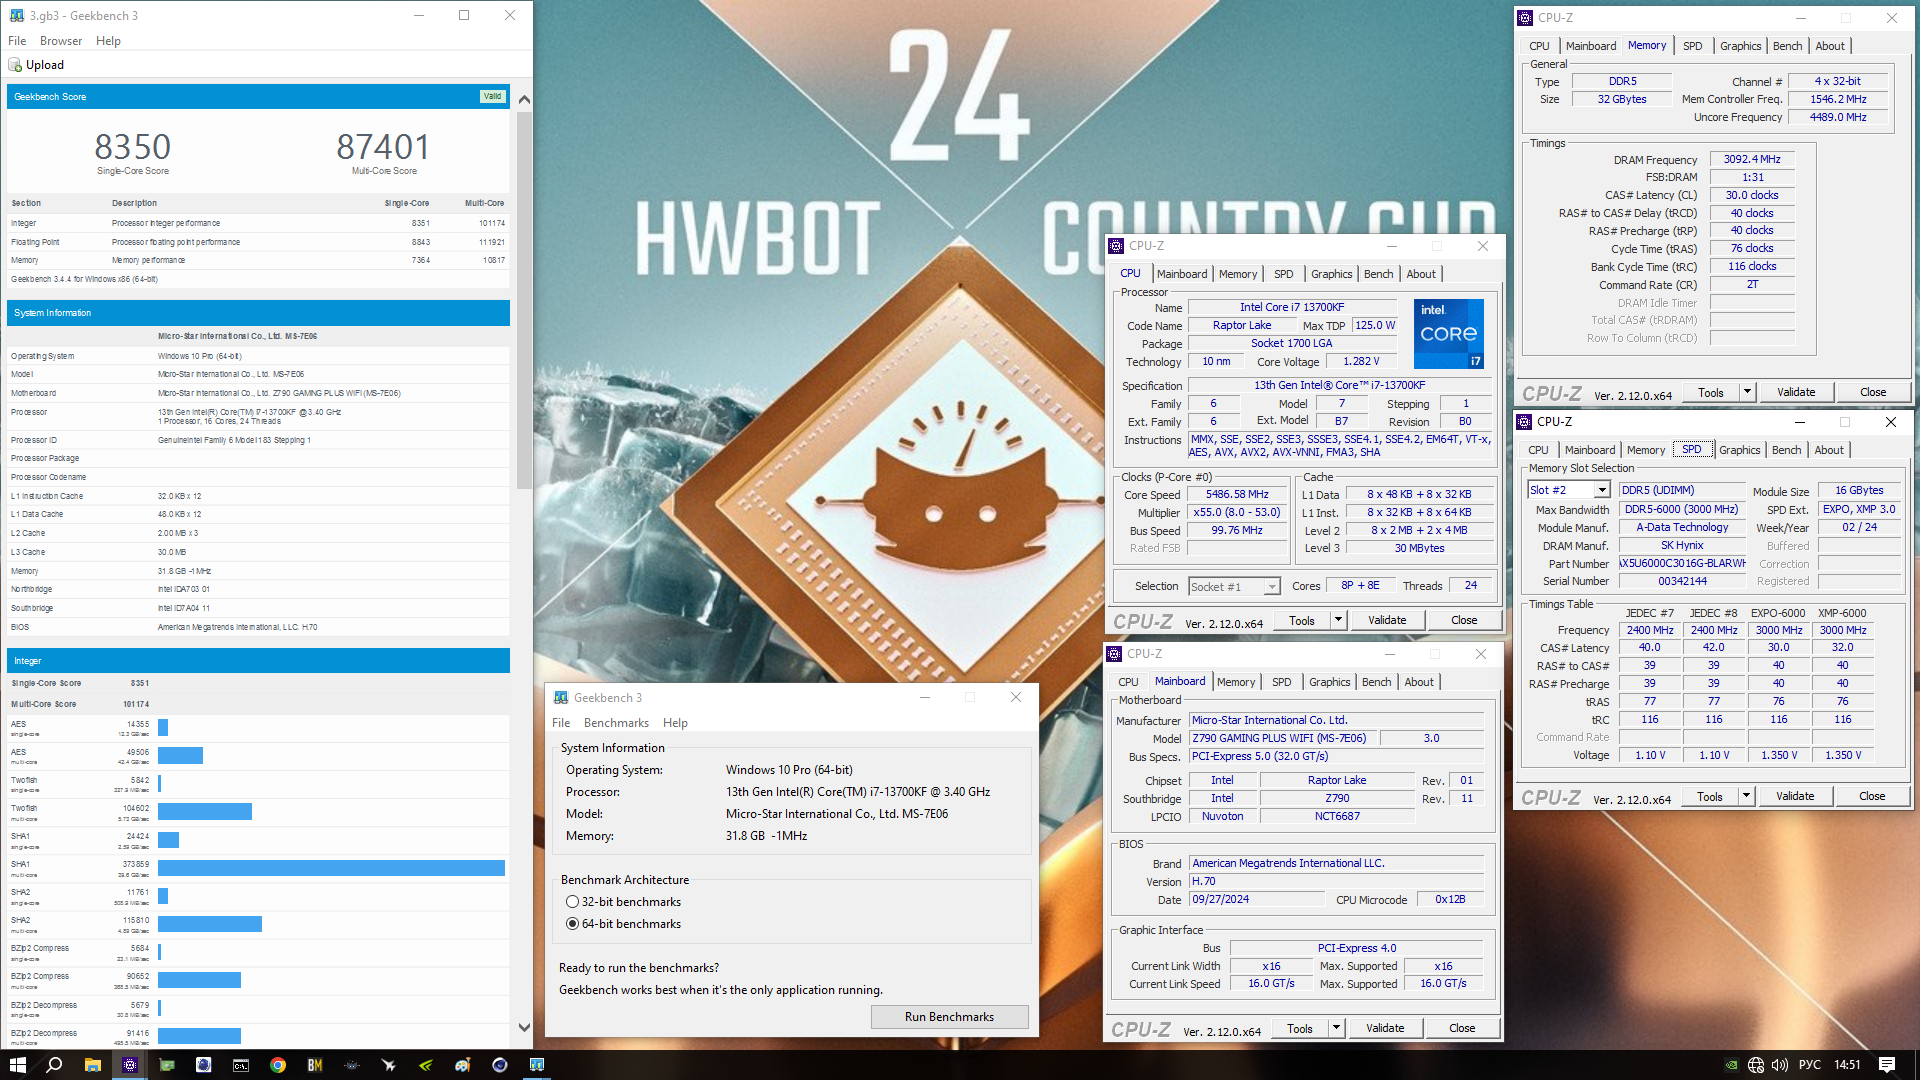Image resolution: width=1920 pixels, height=1080 pixels.
Task: Click Validate in CPU-Z Mainboard window
Action: coord(1385,1028)
